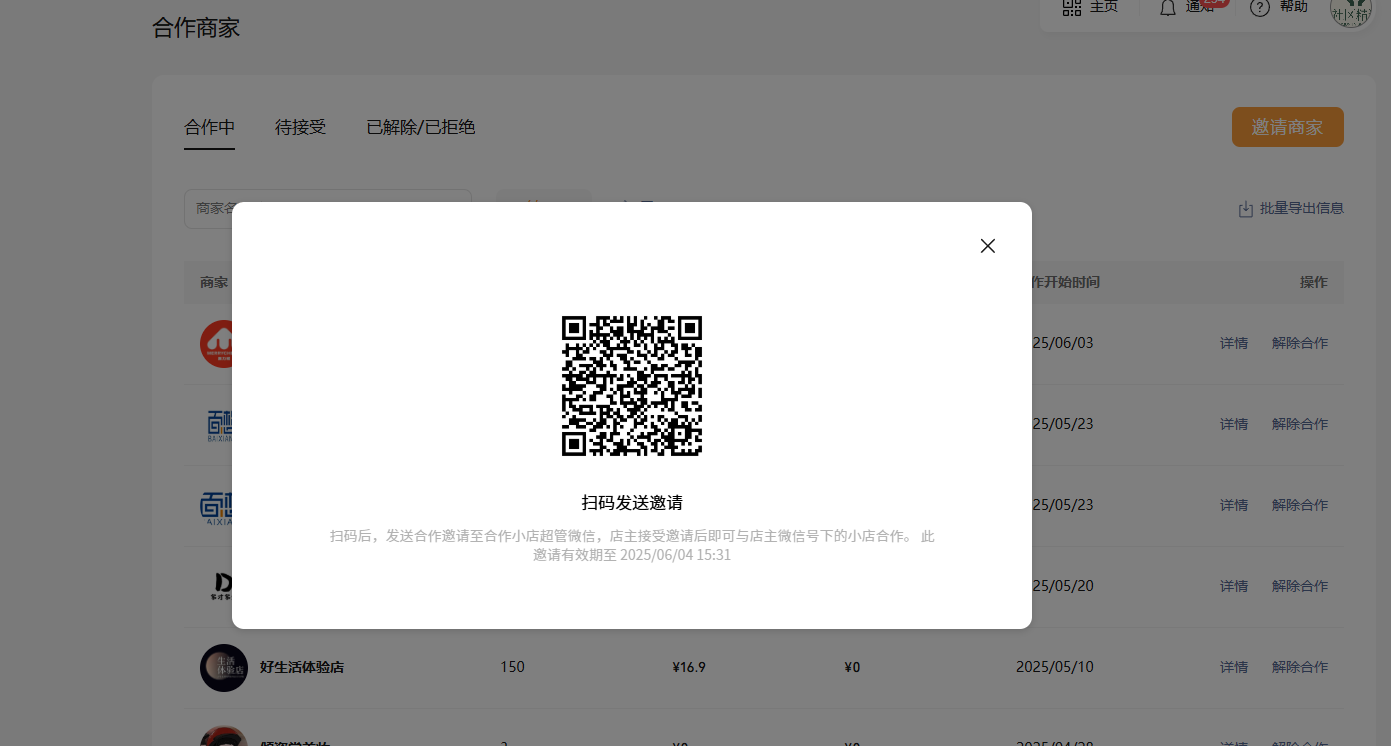
Task: Click the 批量导出信息 export icon
Action: pos(1246,209)
